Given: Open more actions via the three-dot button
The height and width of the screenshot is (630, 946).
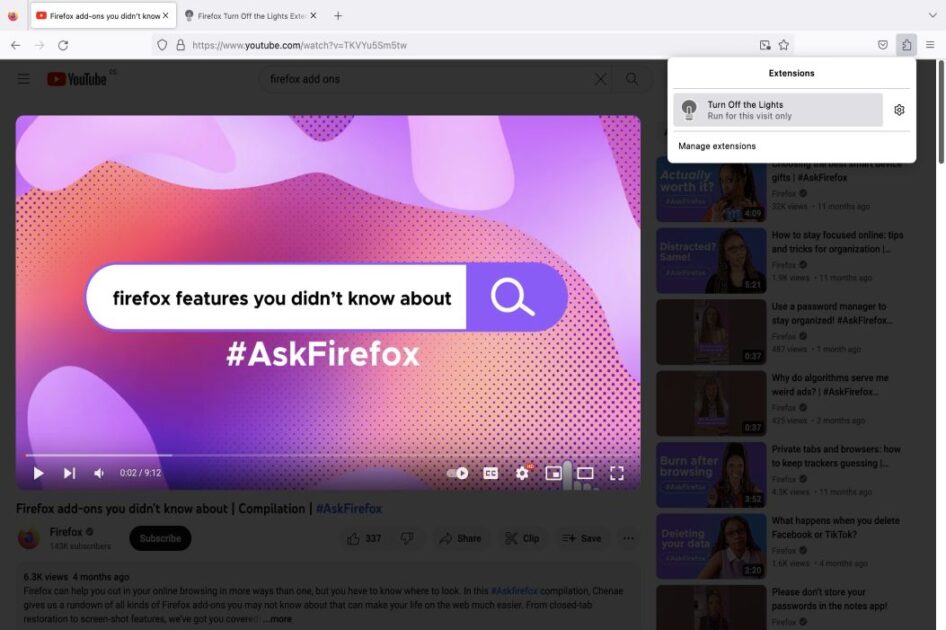Looking at the screenshot, I should pos(628,538).
